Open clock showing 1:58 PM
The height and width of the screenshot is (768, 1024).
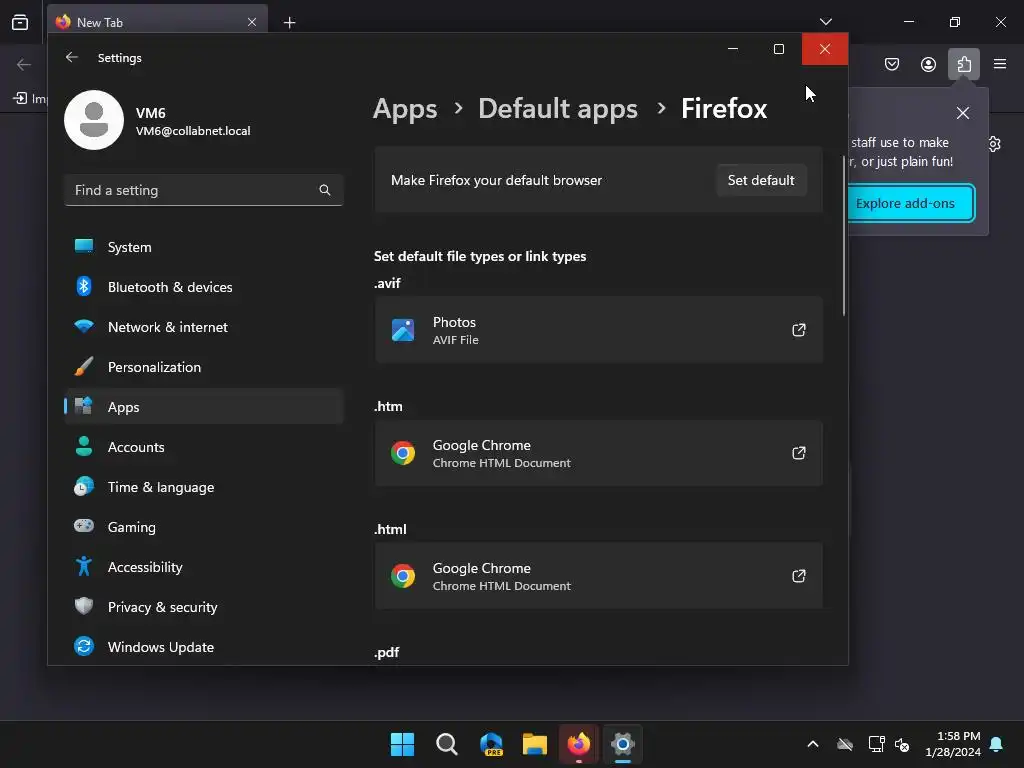953,744
